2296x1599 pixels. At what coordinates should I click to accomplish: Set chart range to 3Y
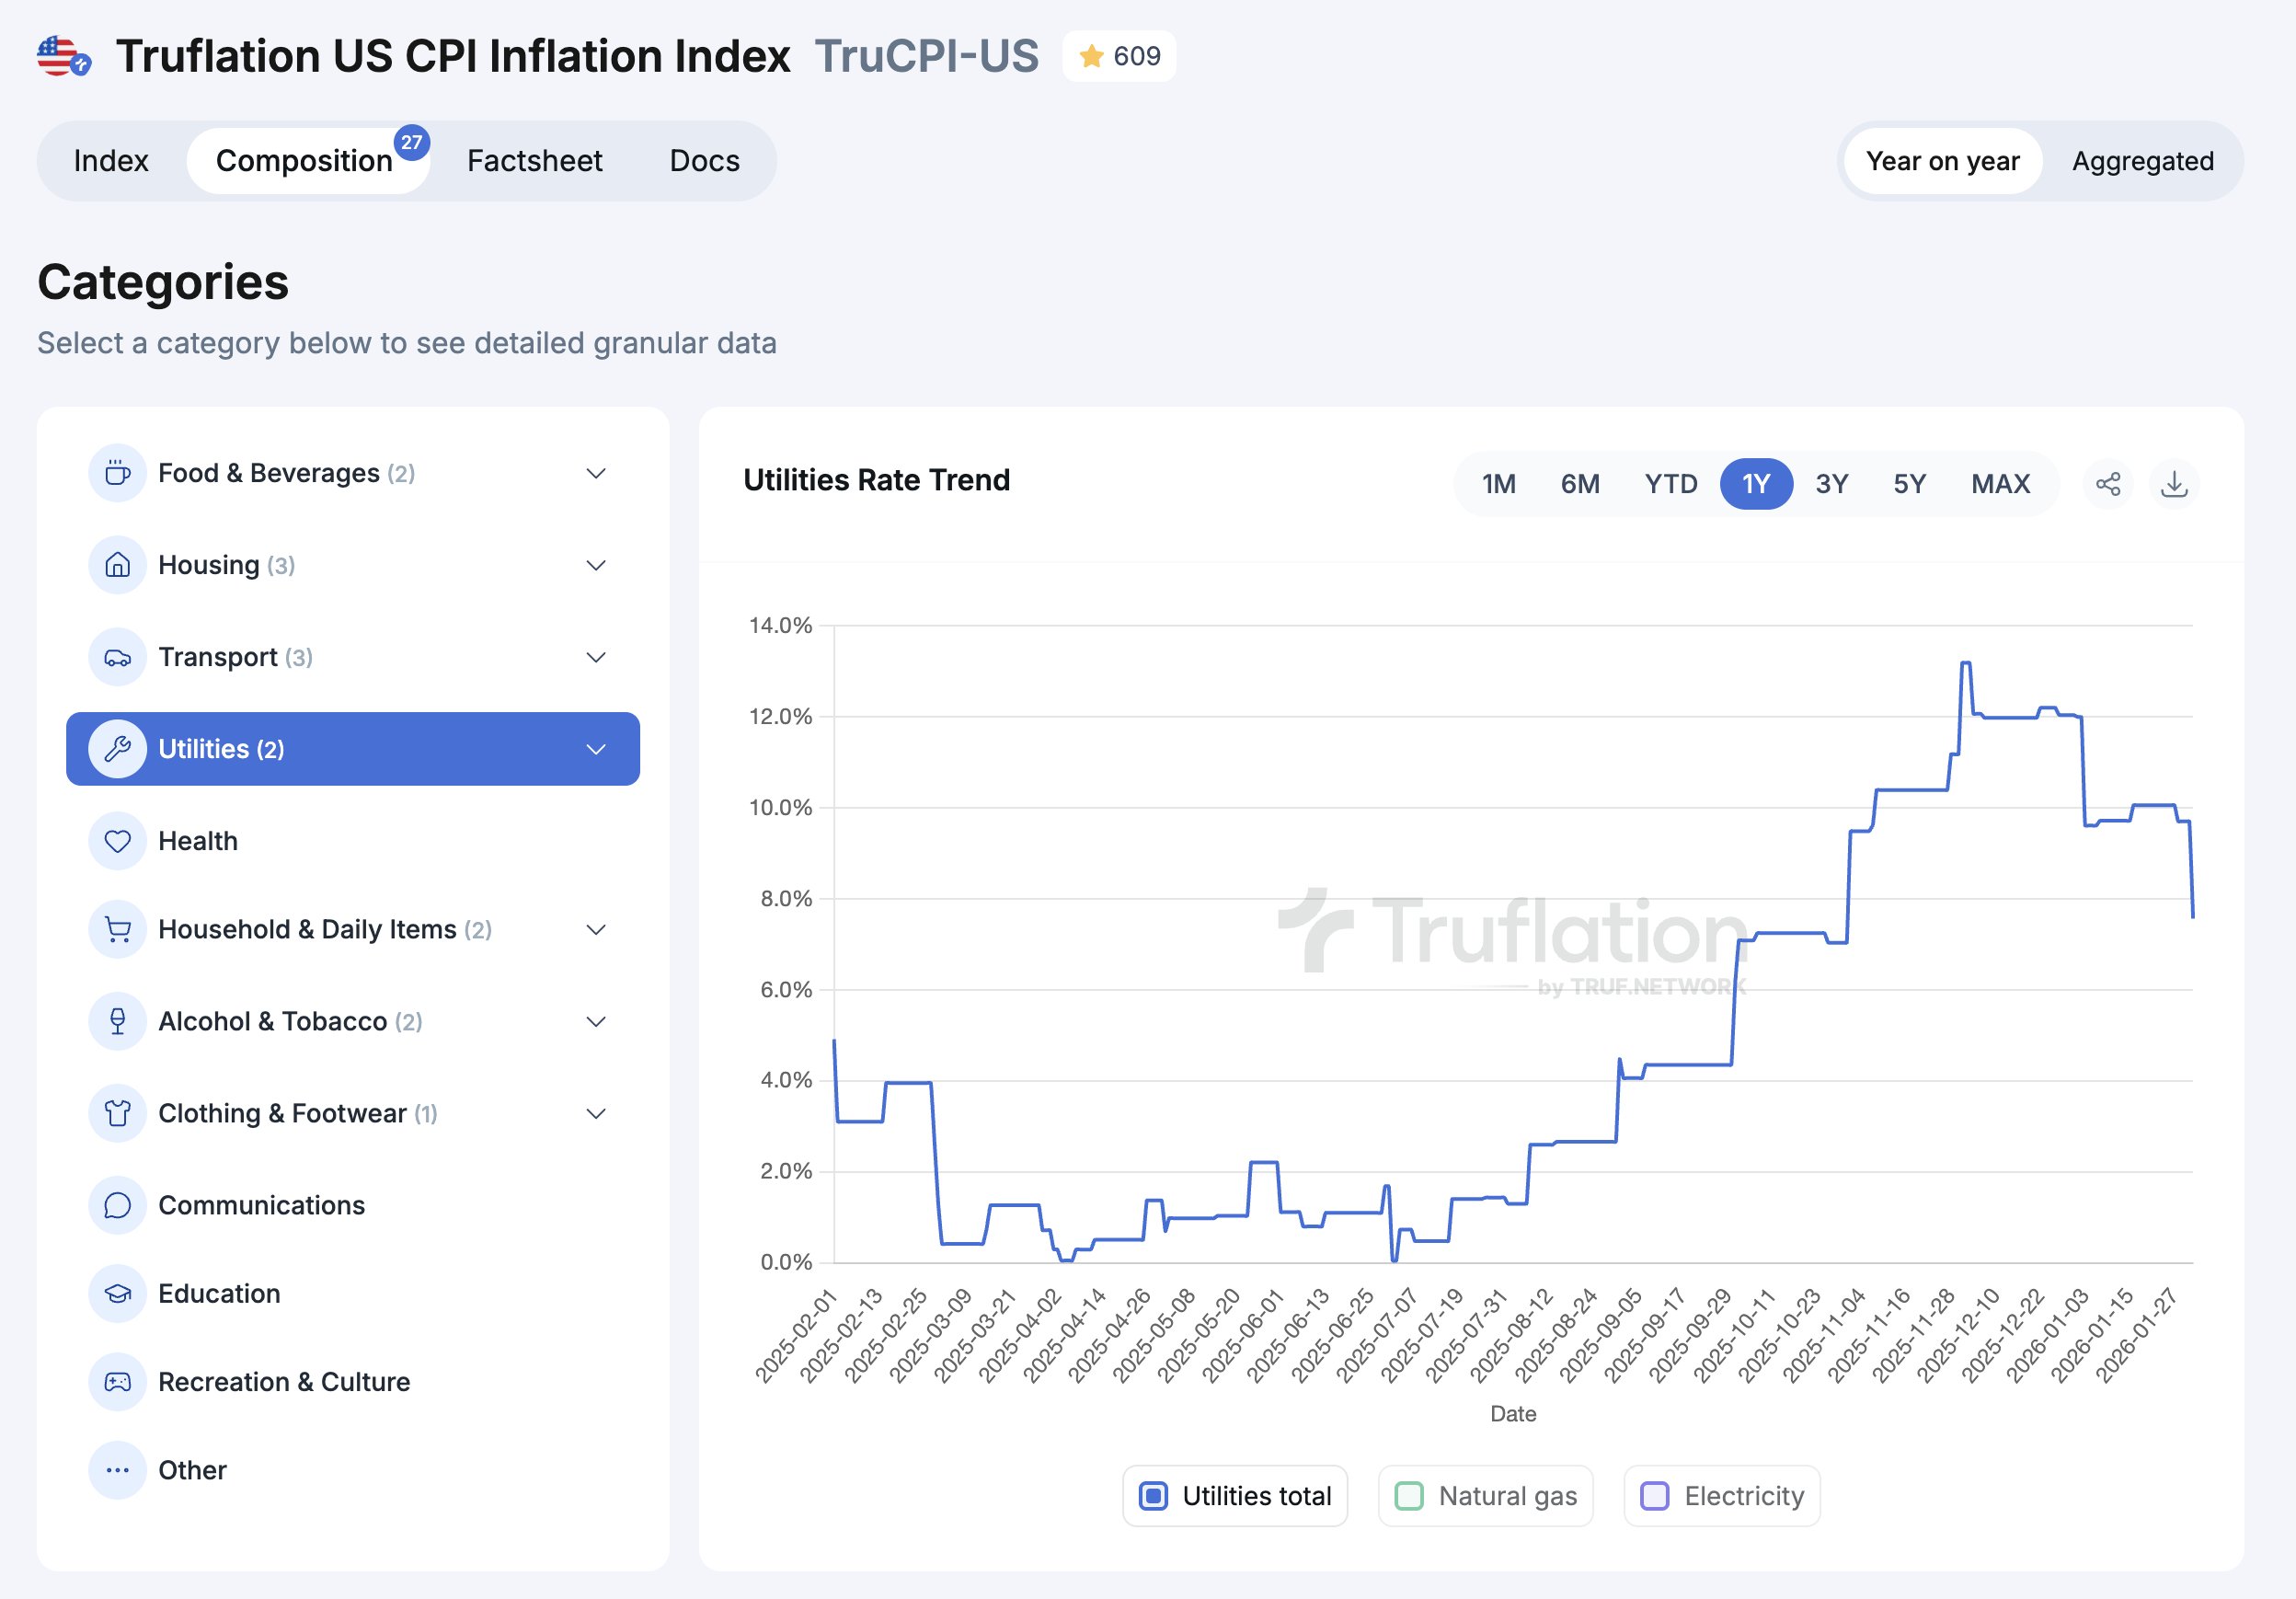pyautogui.click(x=1831, y=484)
